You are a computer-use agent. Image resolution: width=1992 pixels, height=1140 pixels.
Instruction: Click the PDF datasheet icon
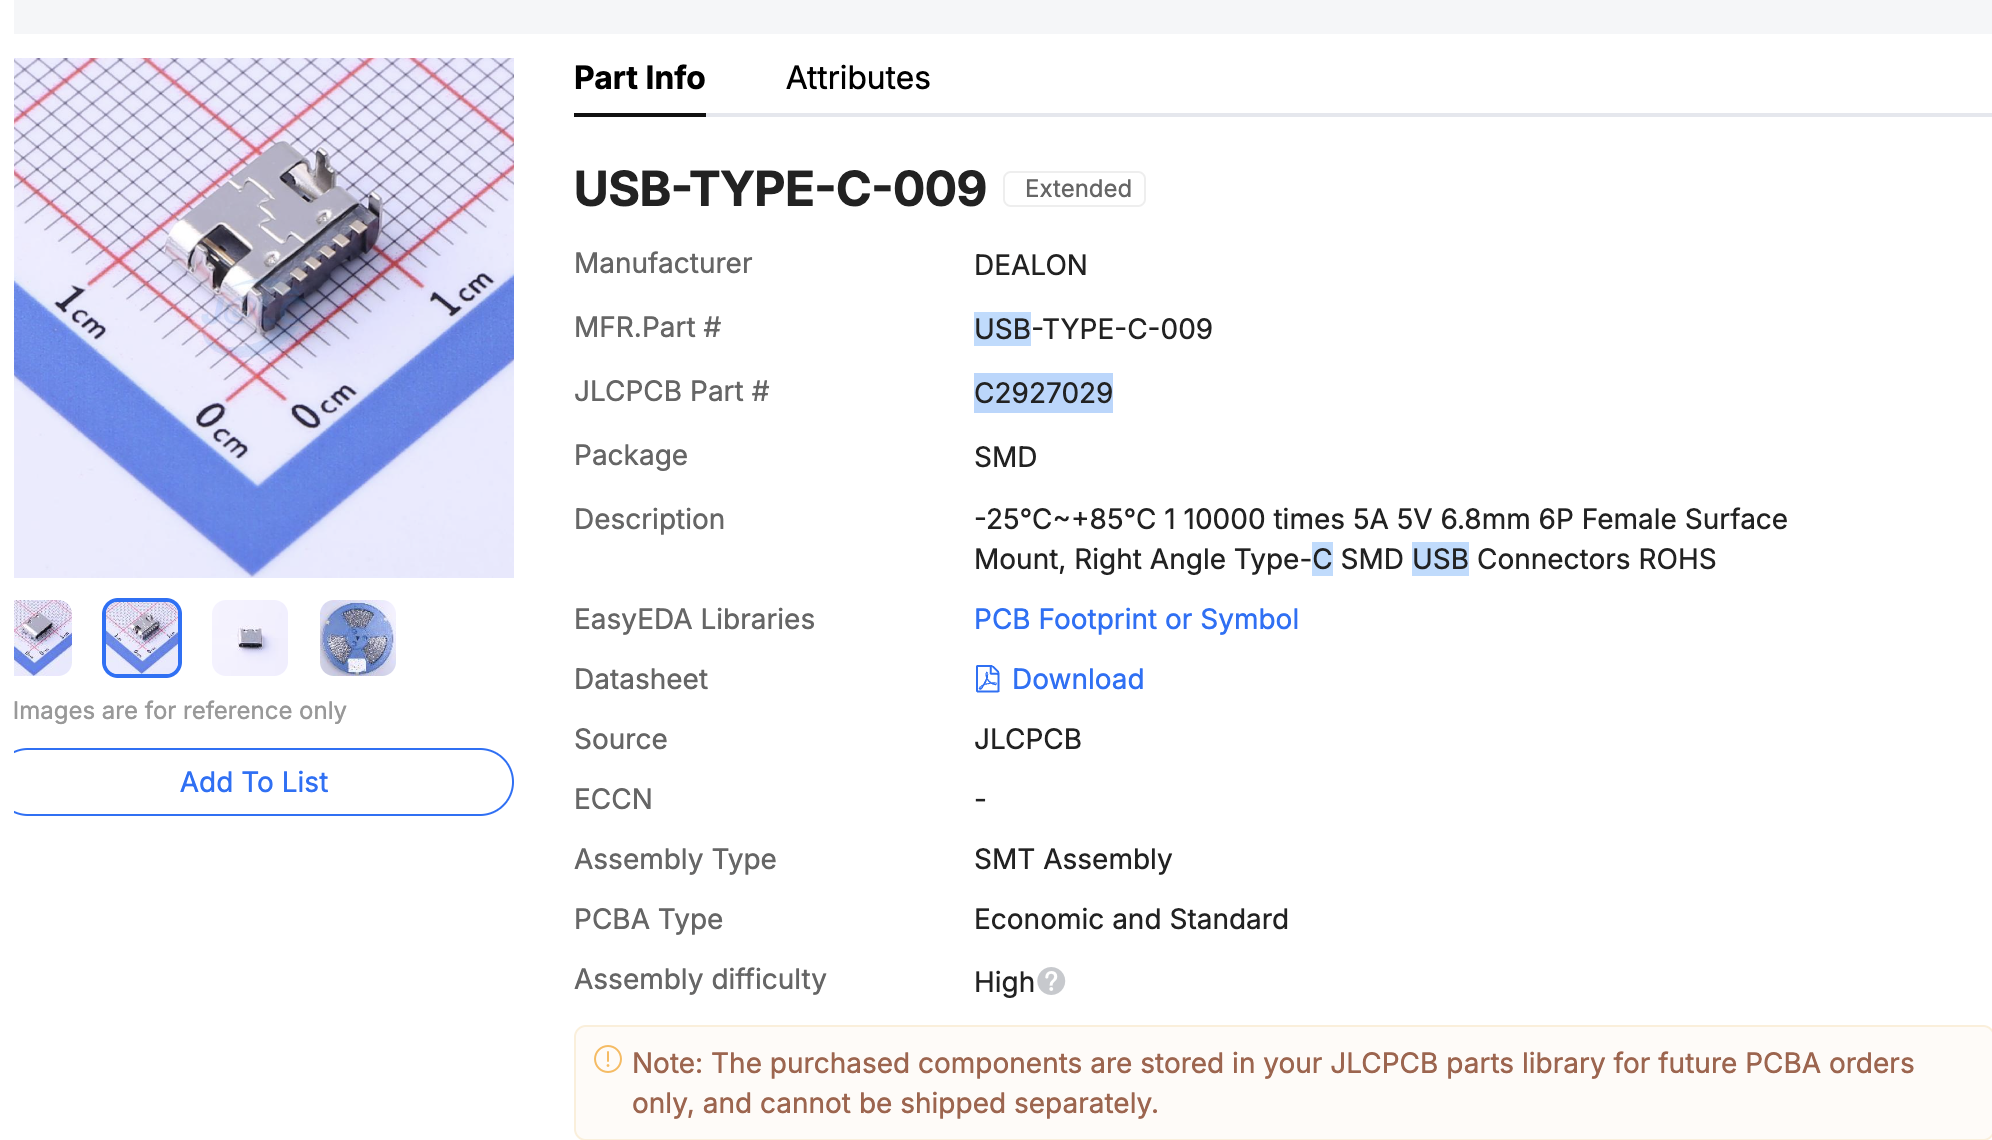click(987, 679)
